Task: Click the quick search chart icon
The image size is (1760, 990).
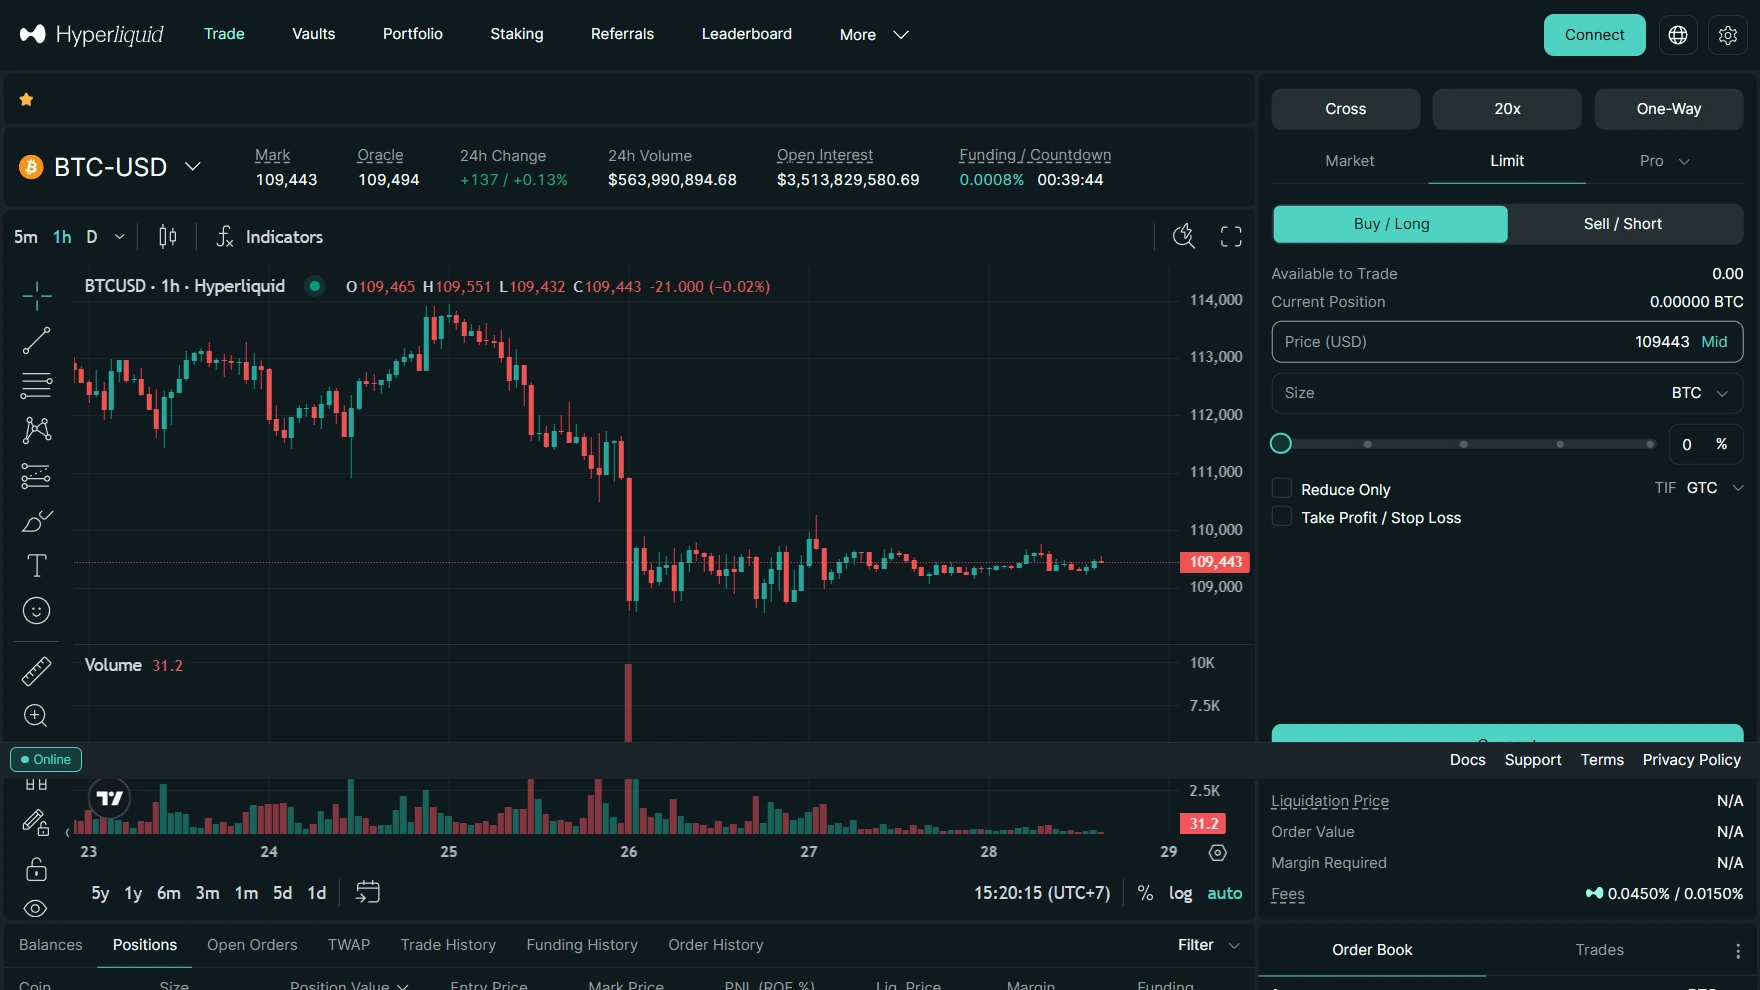Action: [1184, 236]
